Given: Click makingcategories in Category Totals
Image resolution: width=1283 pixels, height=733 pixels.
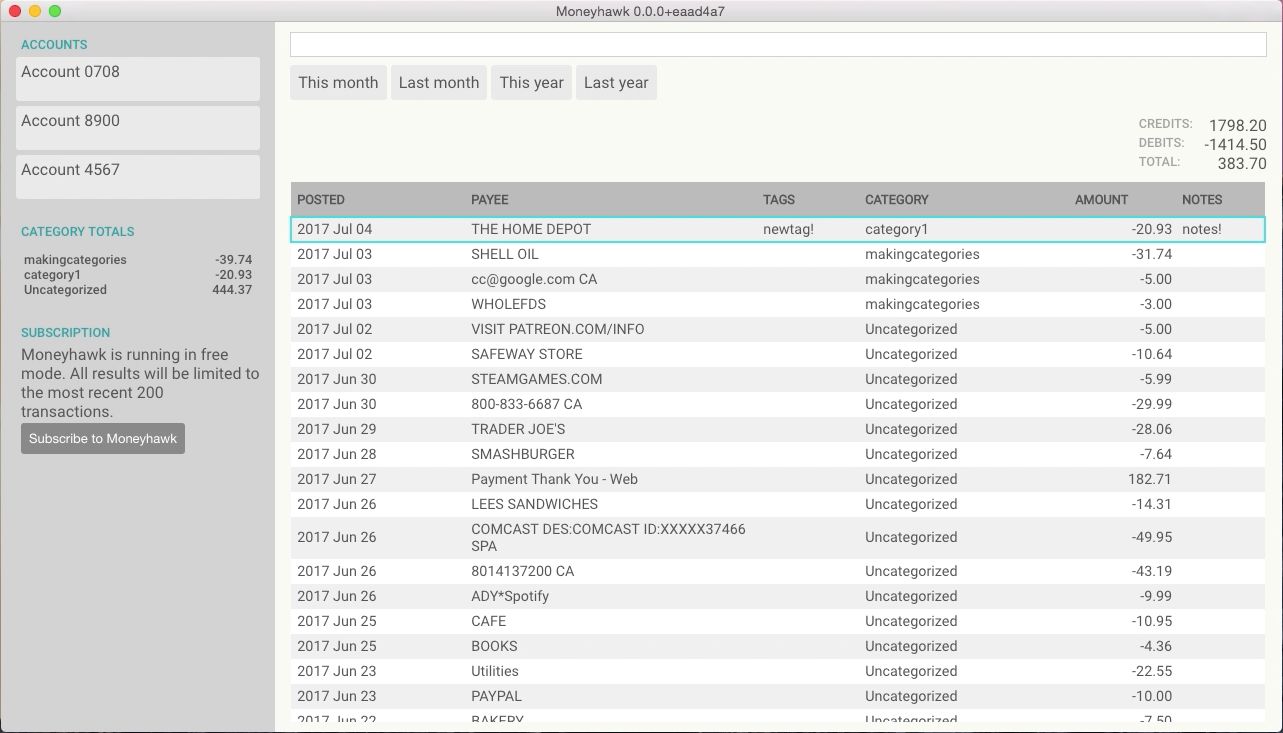Looking at the screenshot, I should point(75,260).
